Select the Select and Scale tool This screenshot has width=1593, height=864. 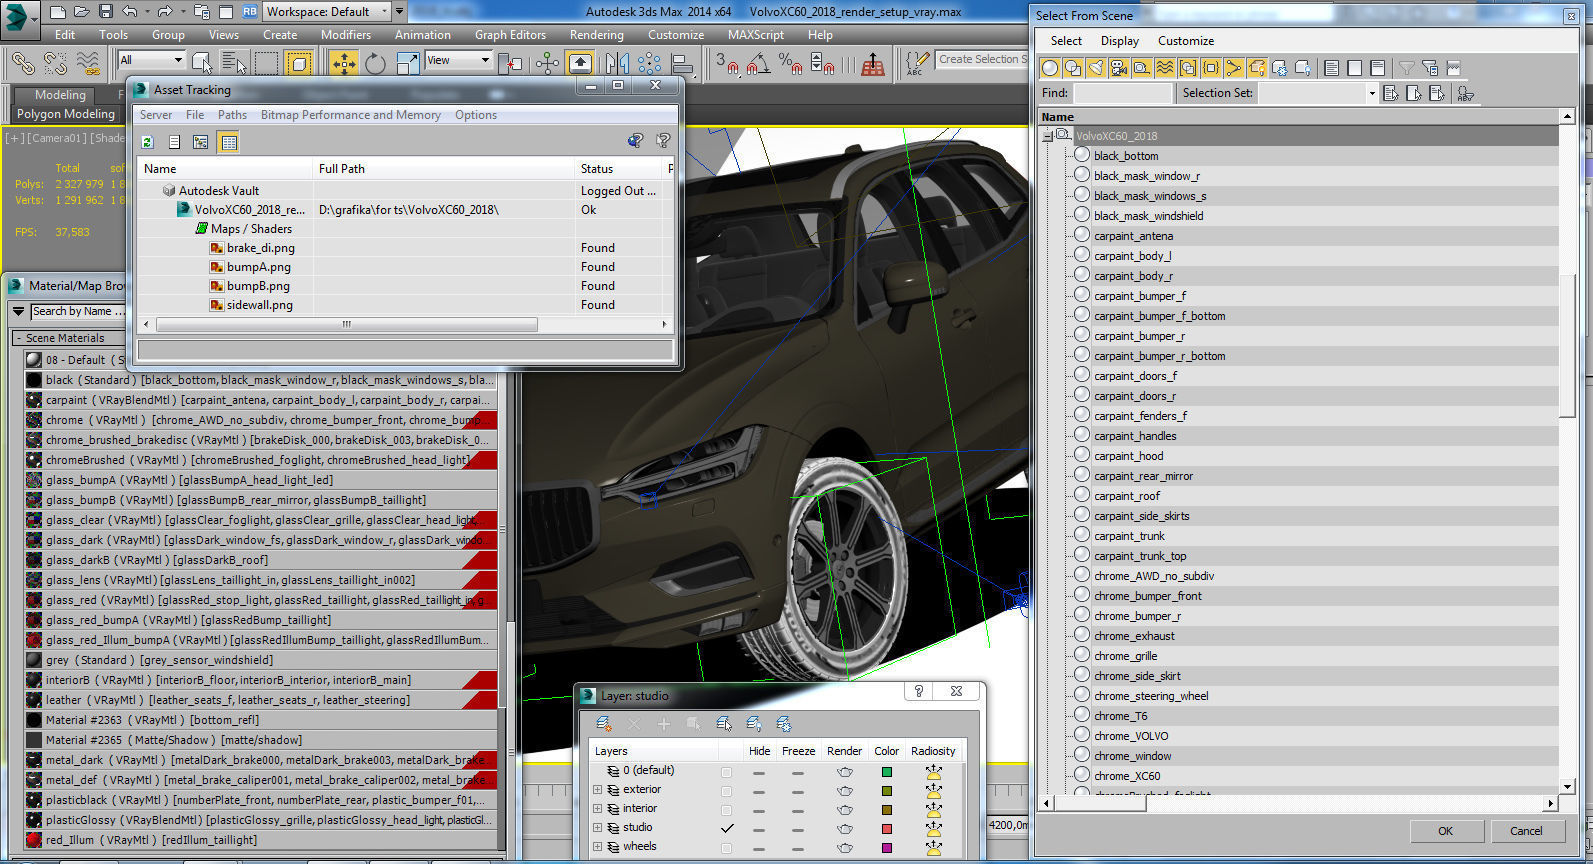tap(407, 64)
